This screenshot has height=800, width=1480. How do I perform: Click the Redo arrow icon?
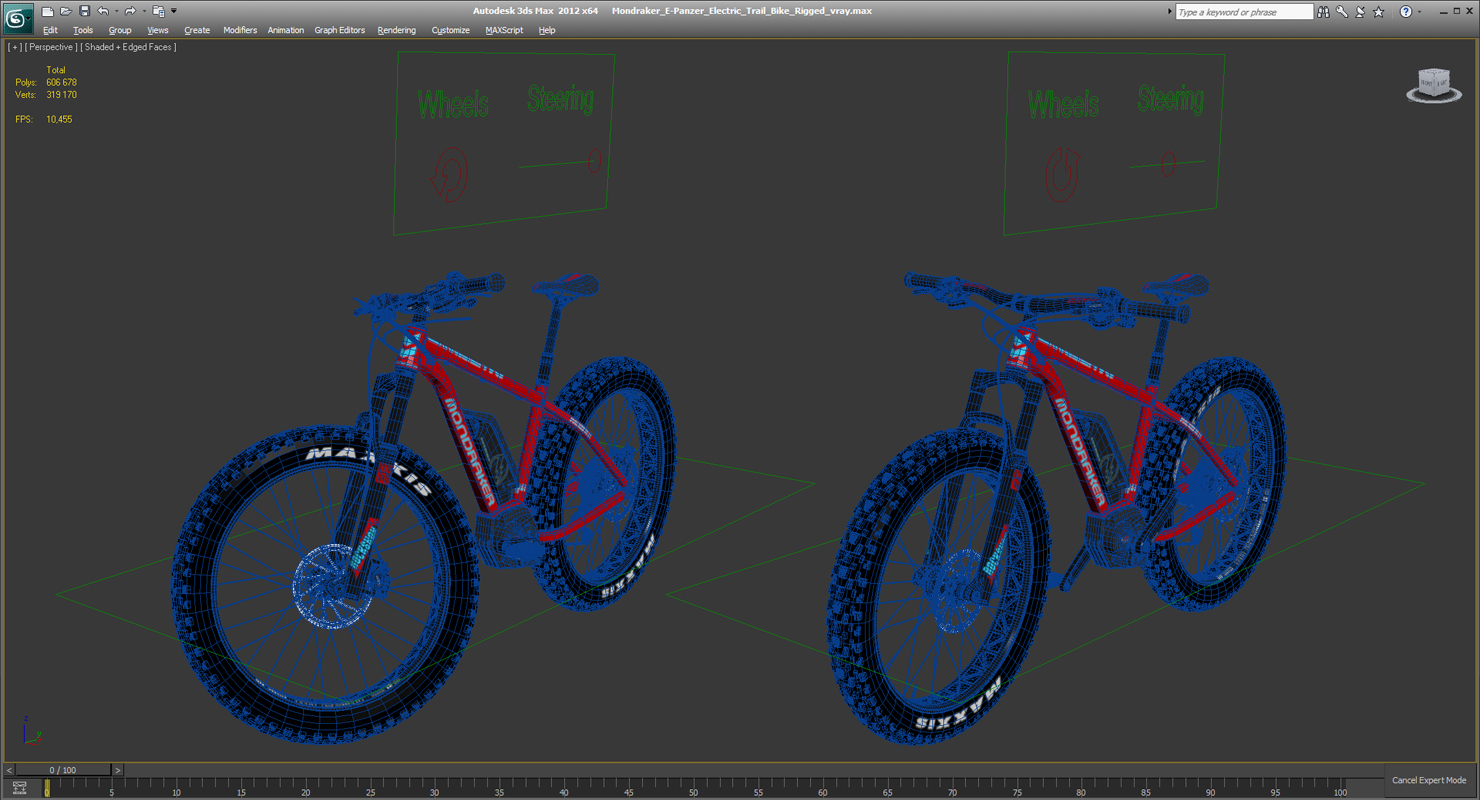point(129,11)
